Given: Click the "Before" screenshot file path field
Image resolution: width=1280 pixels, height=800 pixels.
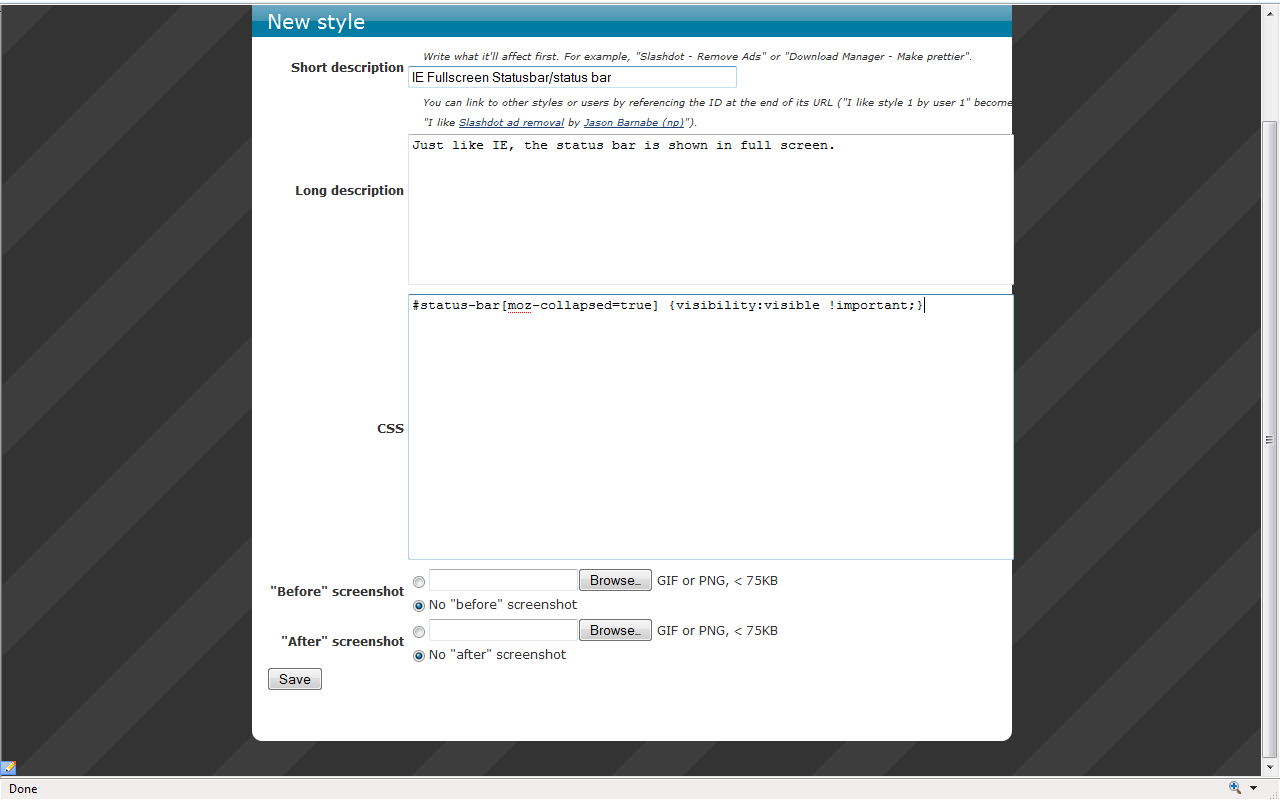Looking at the screenshot, I should 503,581.
